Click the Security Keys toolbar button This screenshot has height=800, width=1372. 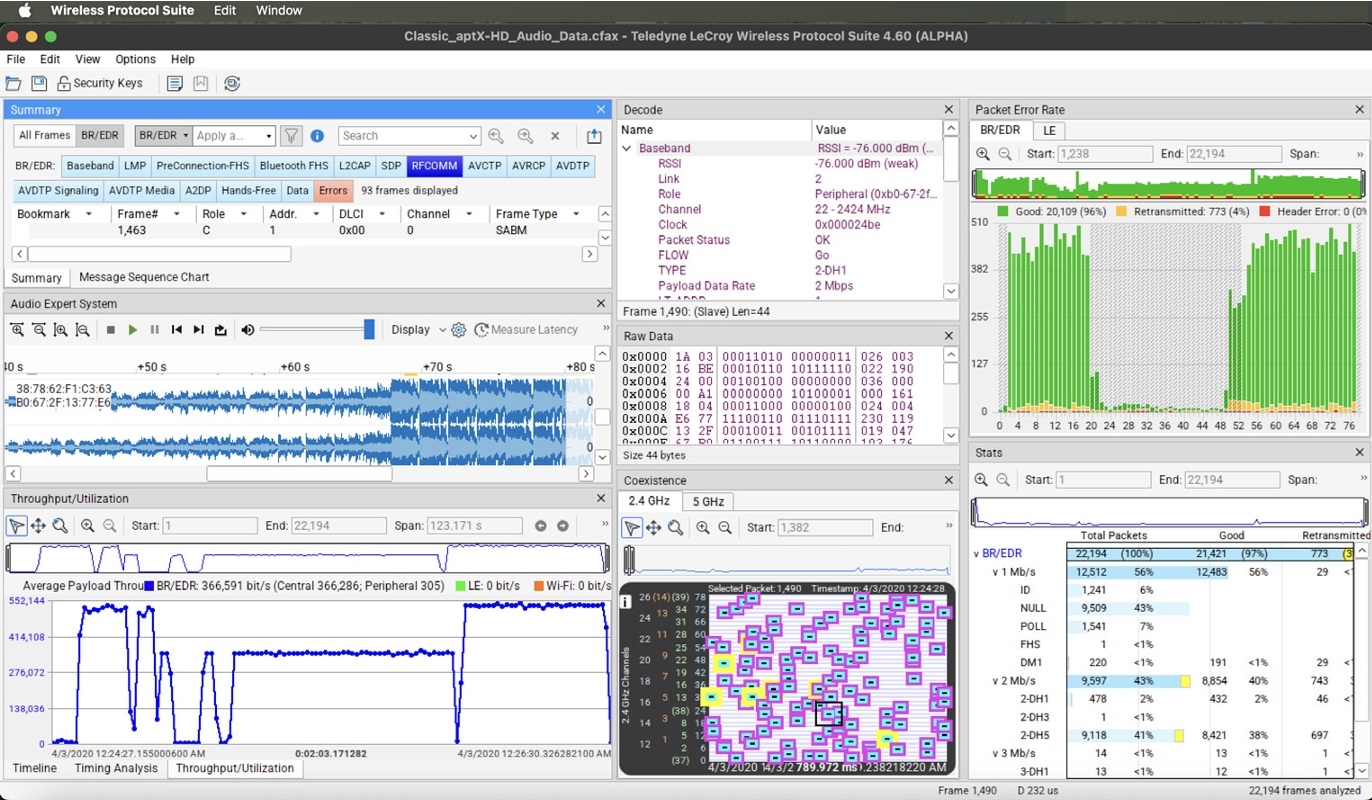click(x=100, y=83)
